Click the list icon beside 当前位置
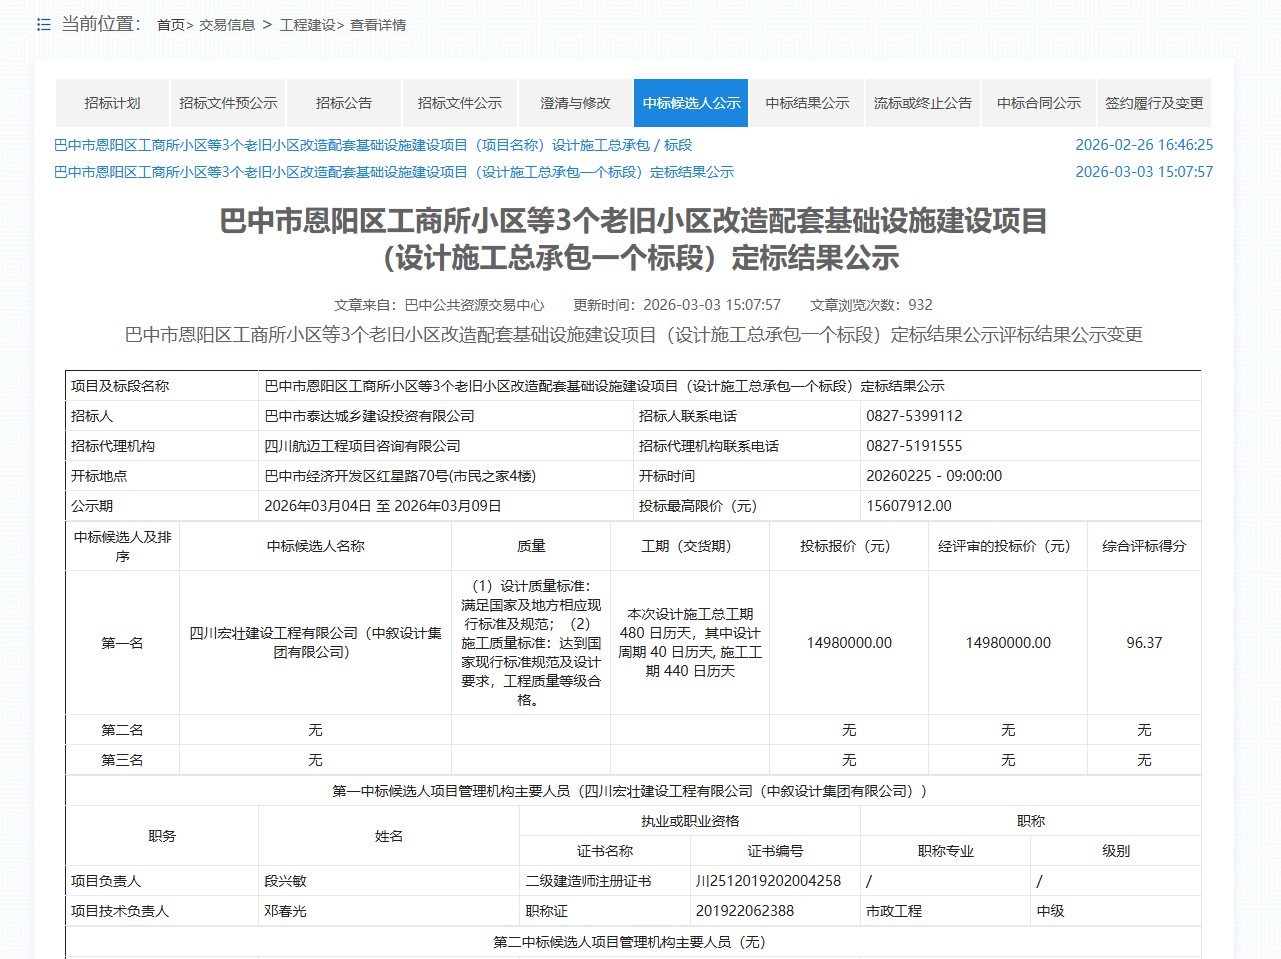The height and width of the screenshot is (959, 1281). [43, 24]
